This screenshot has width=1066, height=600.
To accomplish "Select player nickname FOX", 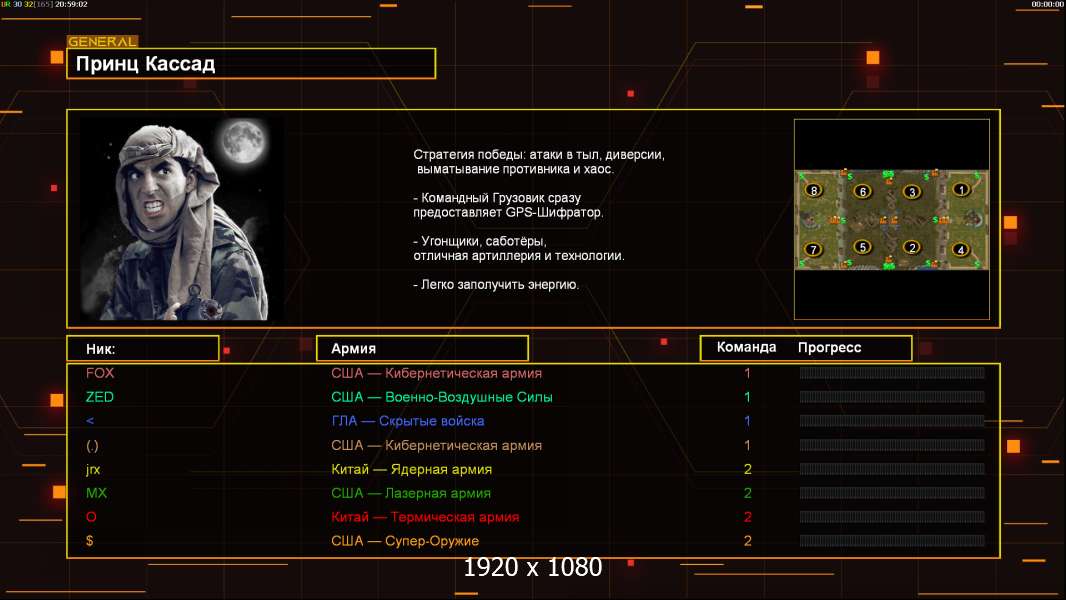I will pos(100,373).
